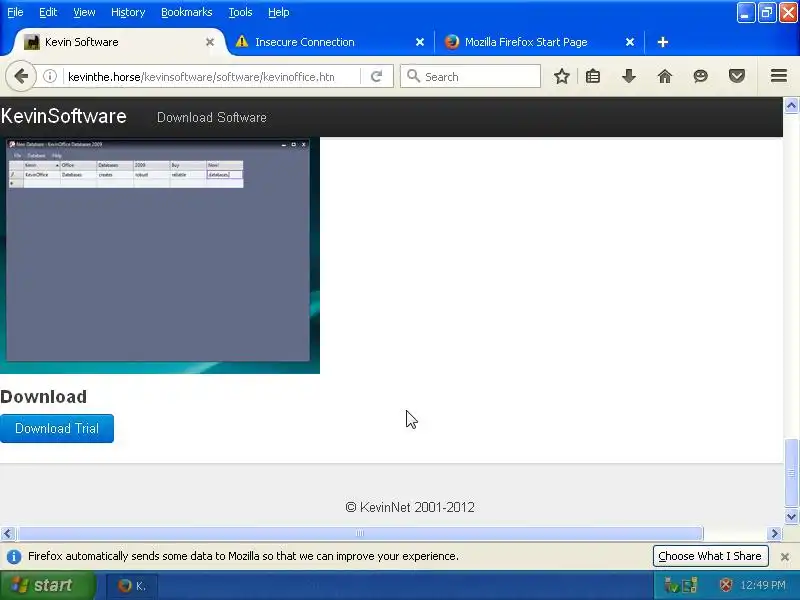Click the KevinNet 2001-2012 copyright text
800x600 pixels.
pyautogui.click(x=410, y=507)
